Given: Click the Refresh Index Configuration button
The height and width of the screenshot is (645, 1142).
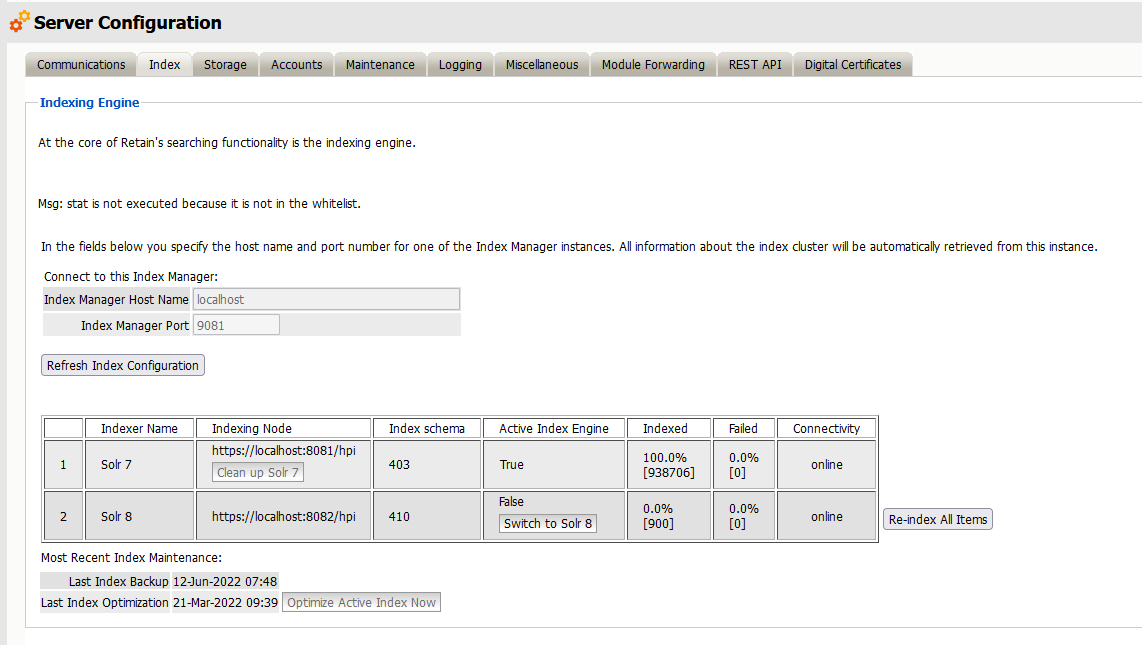Looking at the screenshot, I should tap(122, 365).
